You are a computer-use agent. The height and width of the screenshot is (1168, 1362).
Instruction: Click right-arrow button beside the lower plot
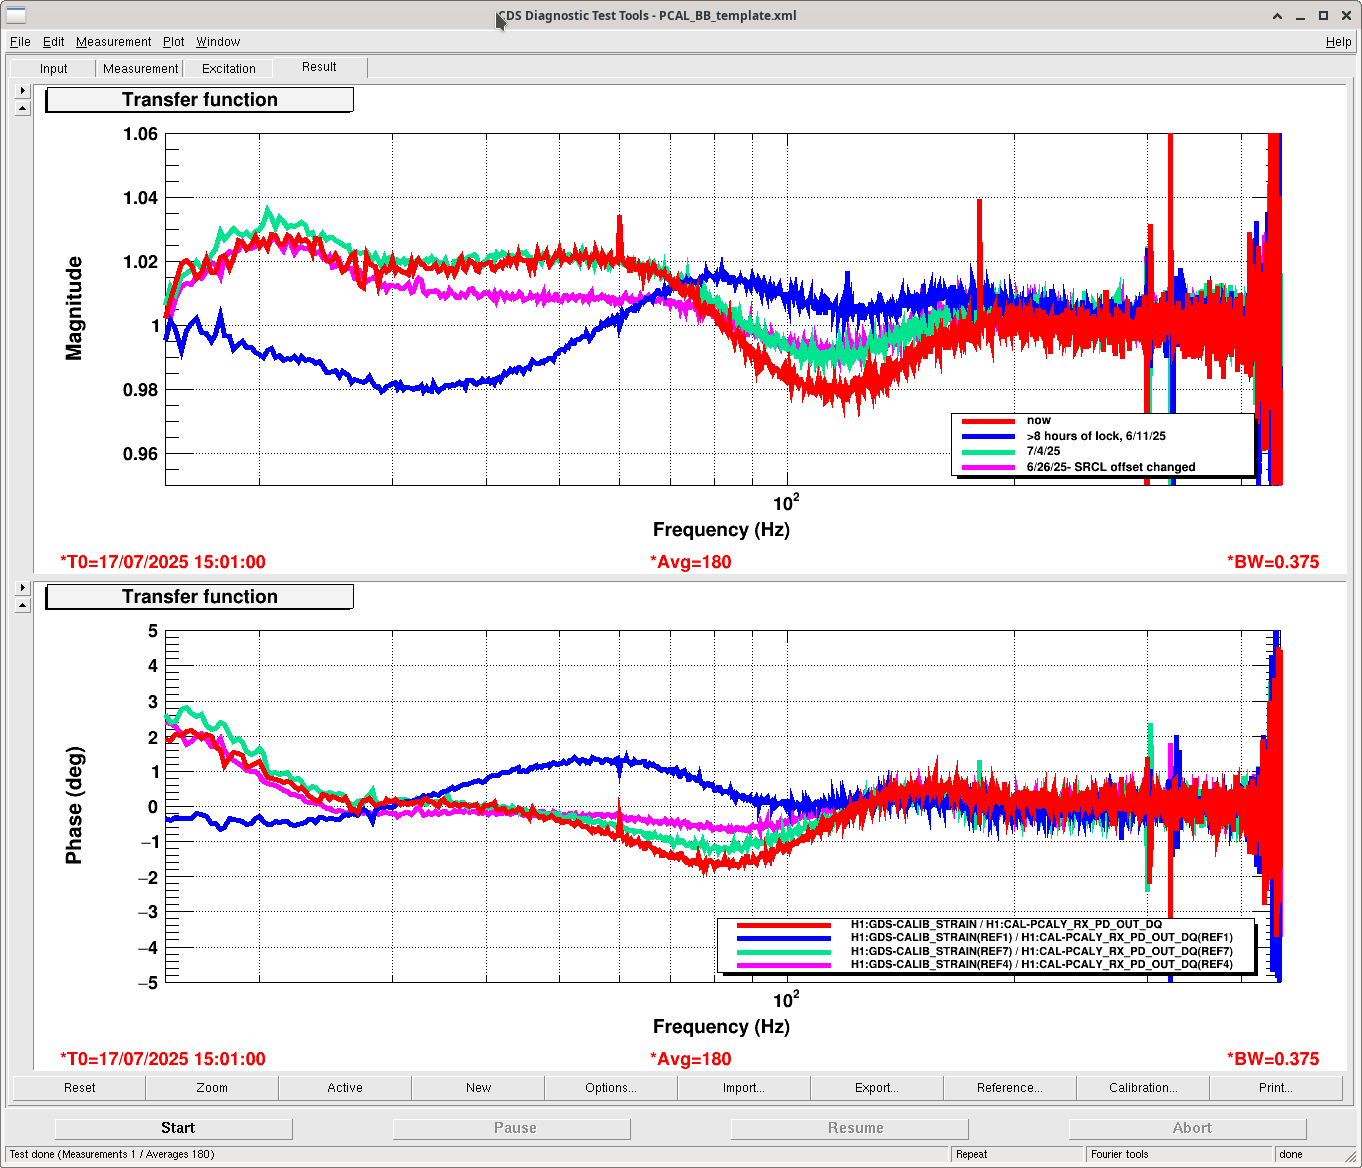pyautogui.click(x=22, y=588)
